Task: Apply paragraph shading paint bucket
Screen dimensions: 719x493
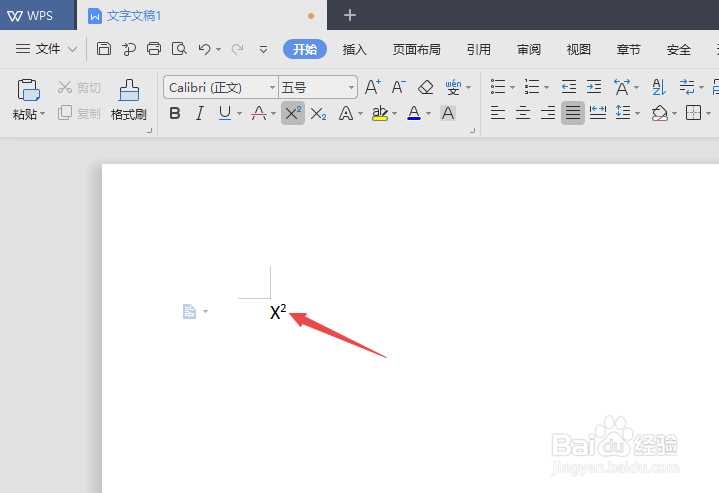Action: [x=659, y=113]
